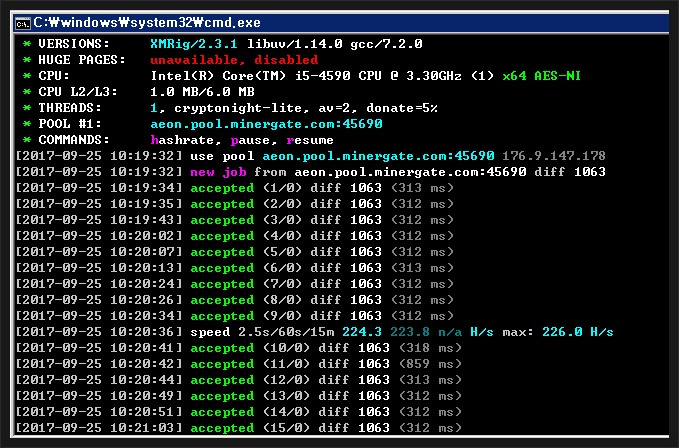Click timestamp '10:21:03' on last line
The height and width of the screenshot is (448, 679).
pos(142,428)
